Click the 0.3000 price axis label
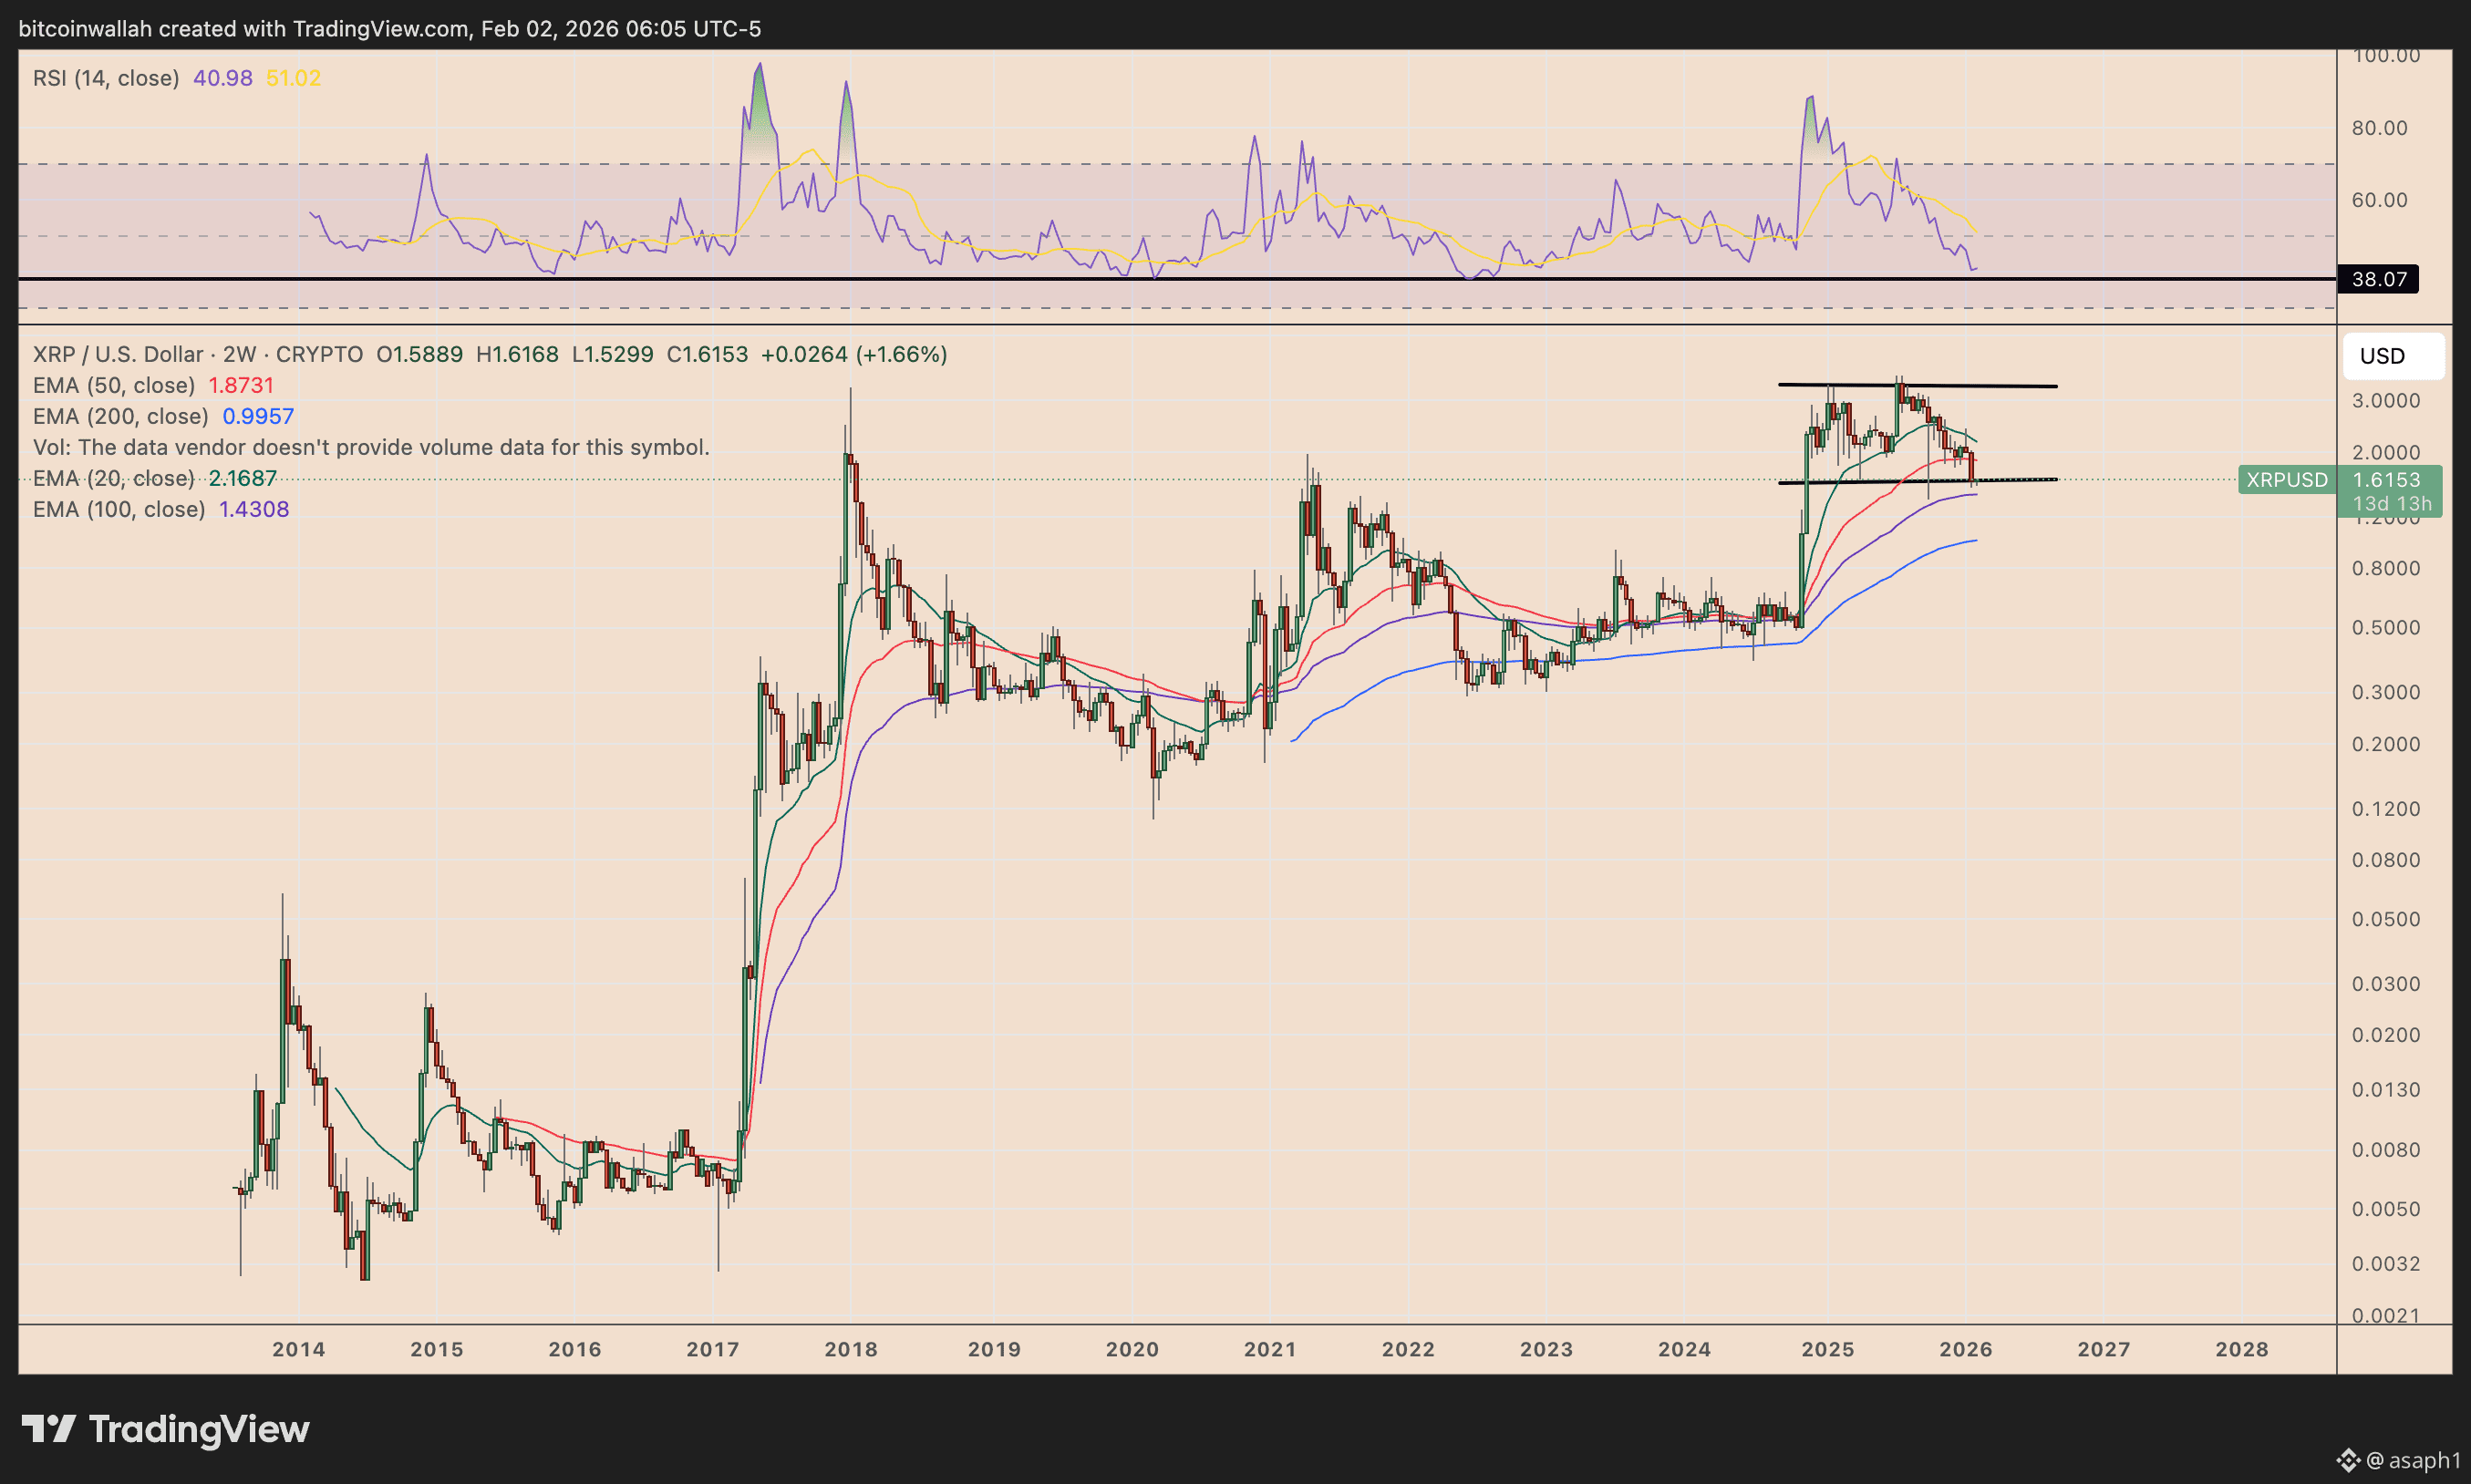The height and width of the screenshot is (1484, 2471). pos(2386,692)
